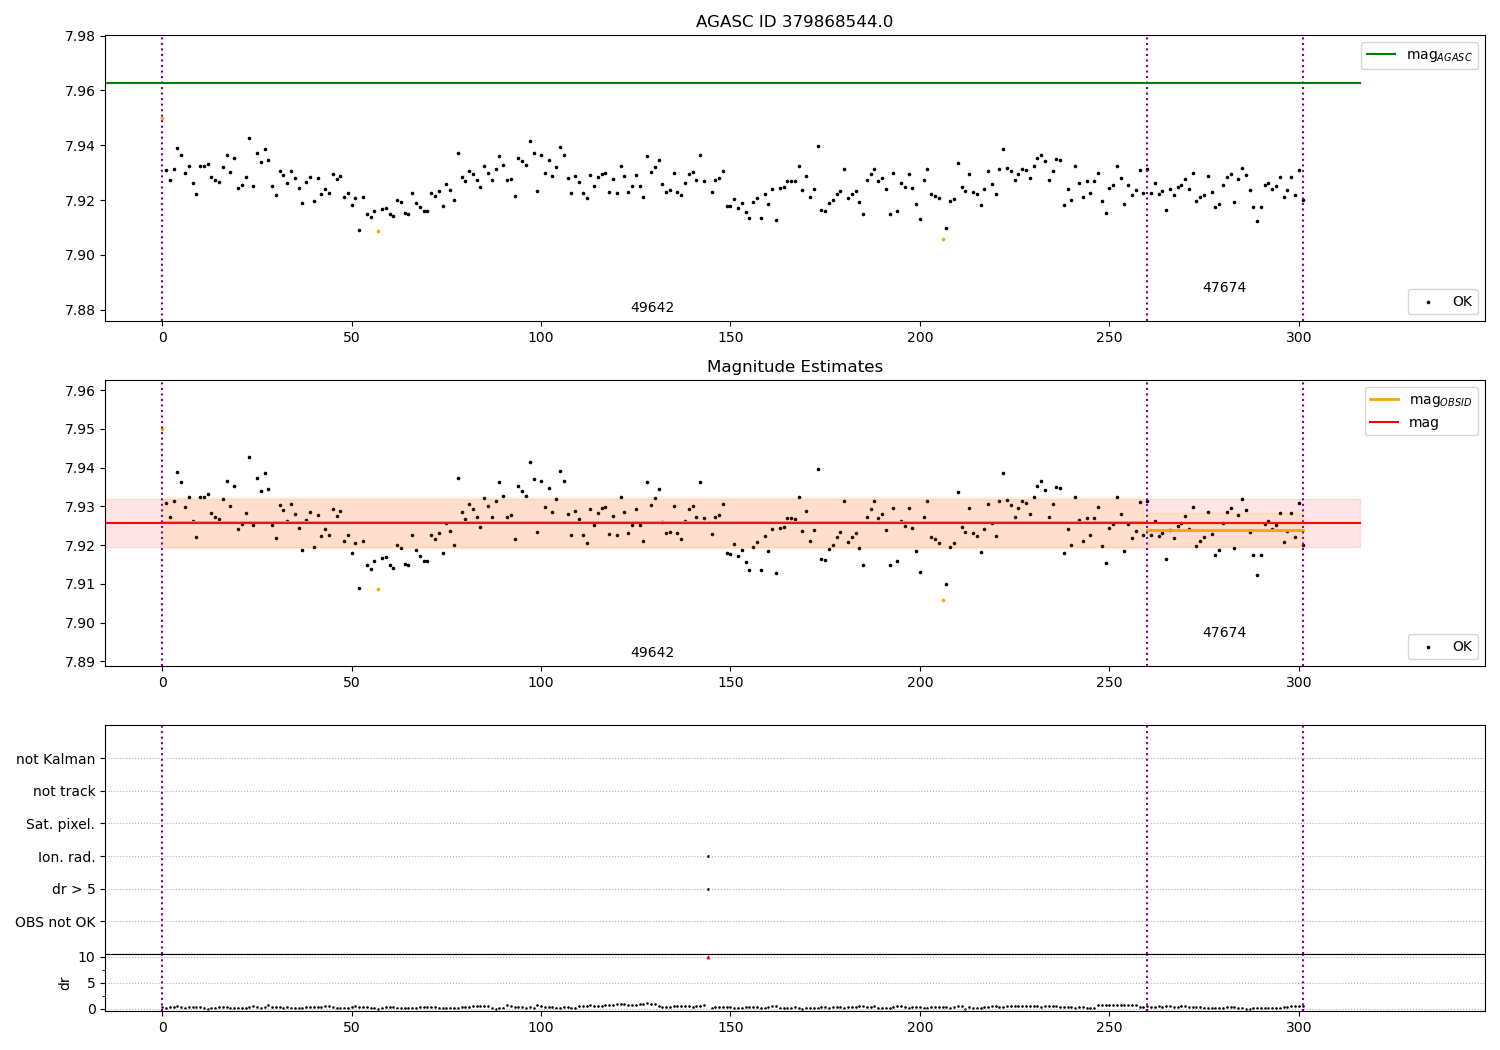Click the "Sat. pixel." axis label
Image resolution: width=1500 pixels, height=1050 pixels.
pyautogui.click(x=61, y=824)
